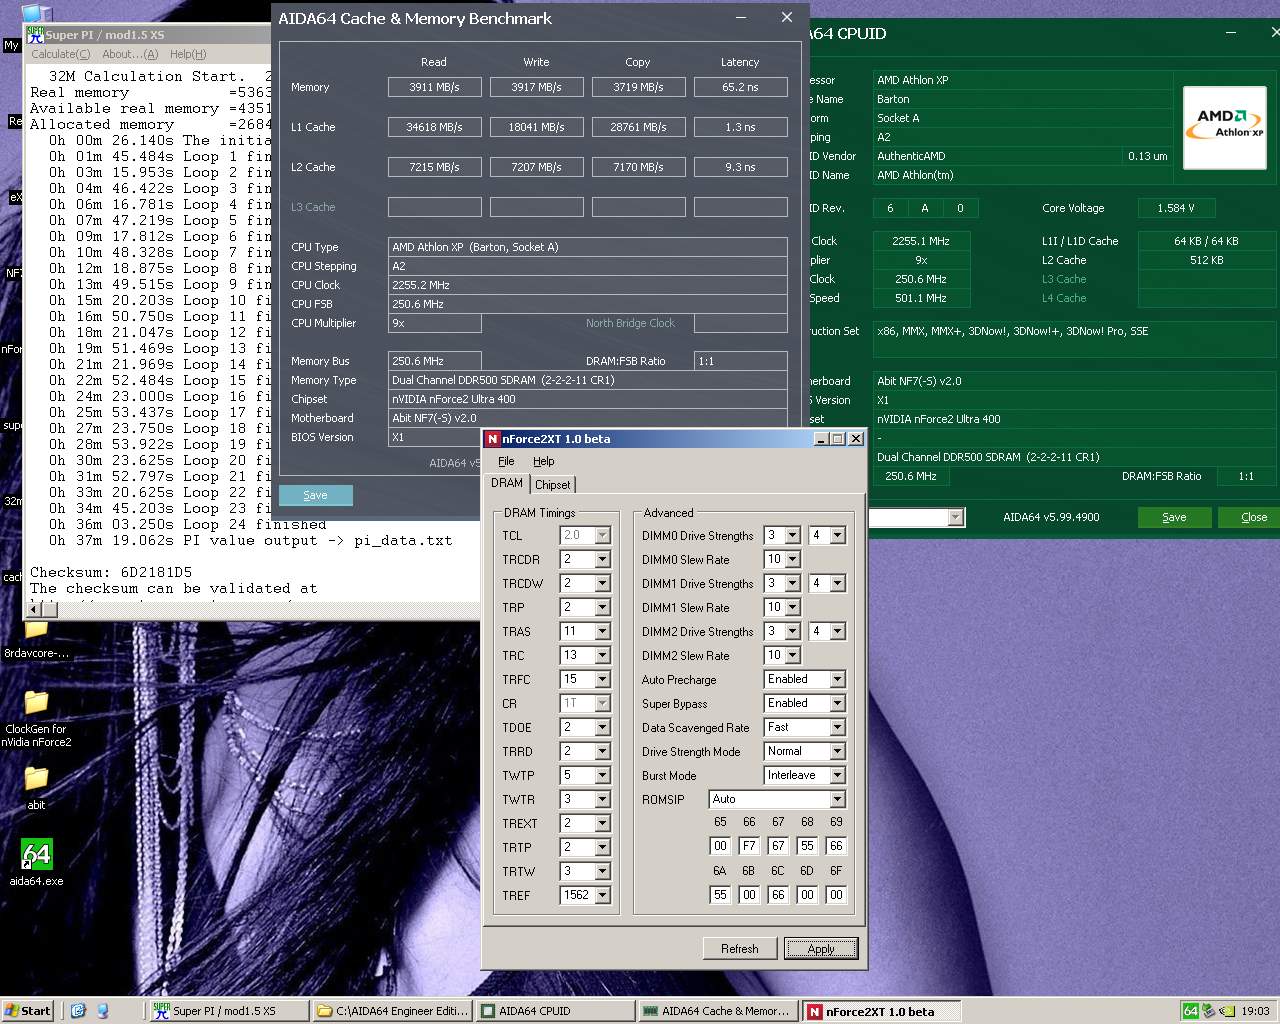Open DIMM1 Slew Rate dropdown
Screen dimensions: 1280x1024
792,608
